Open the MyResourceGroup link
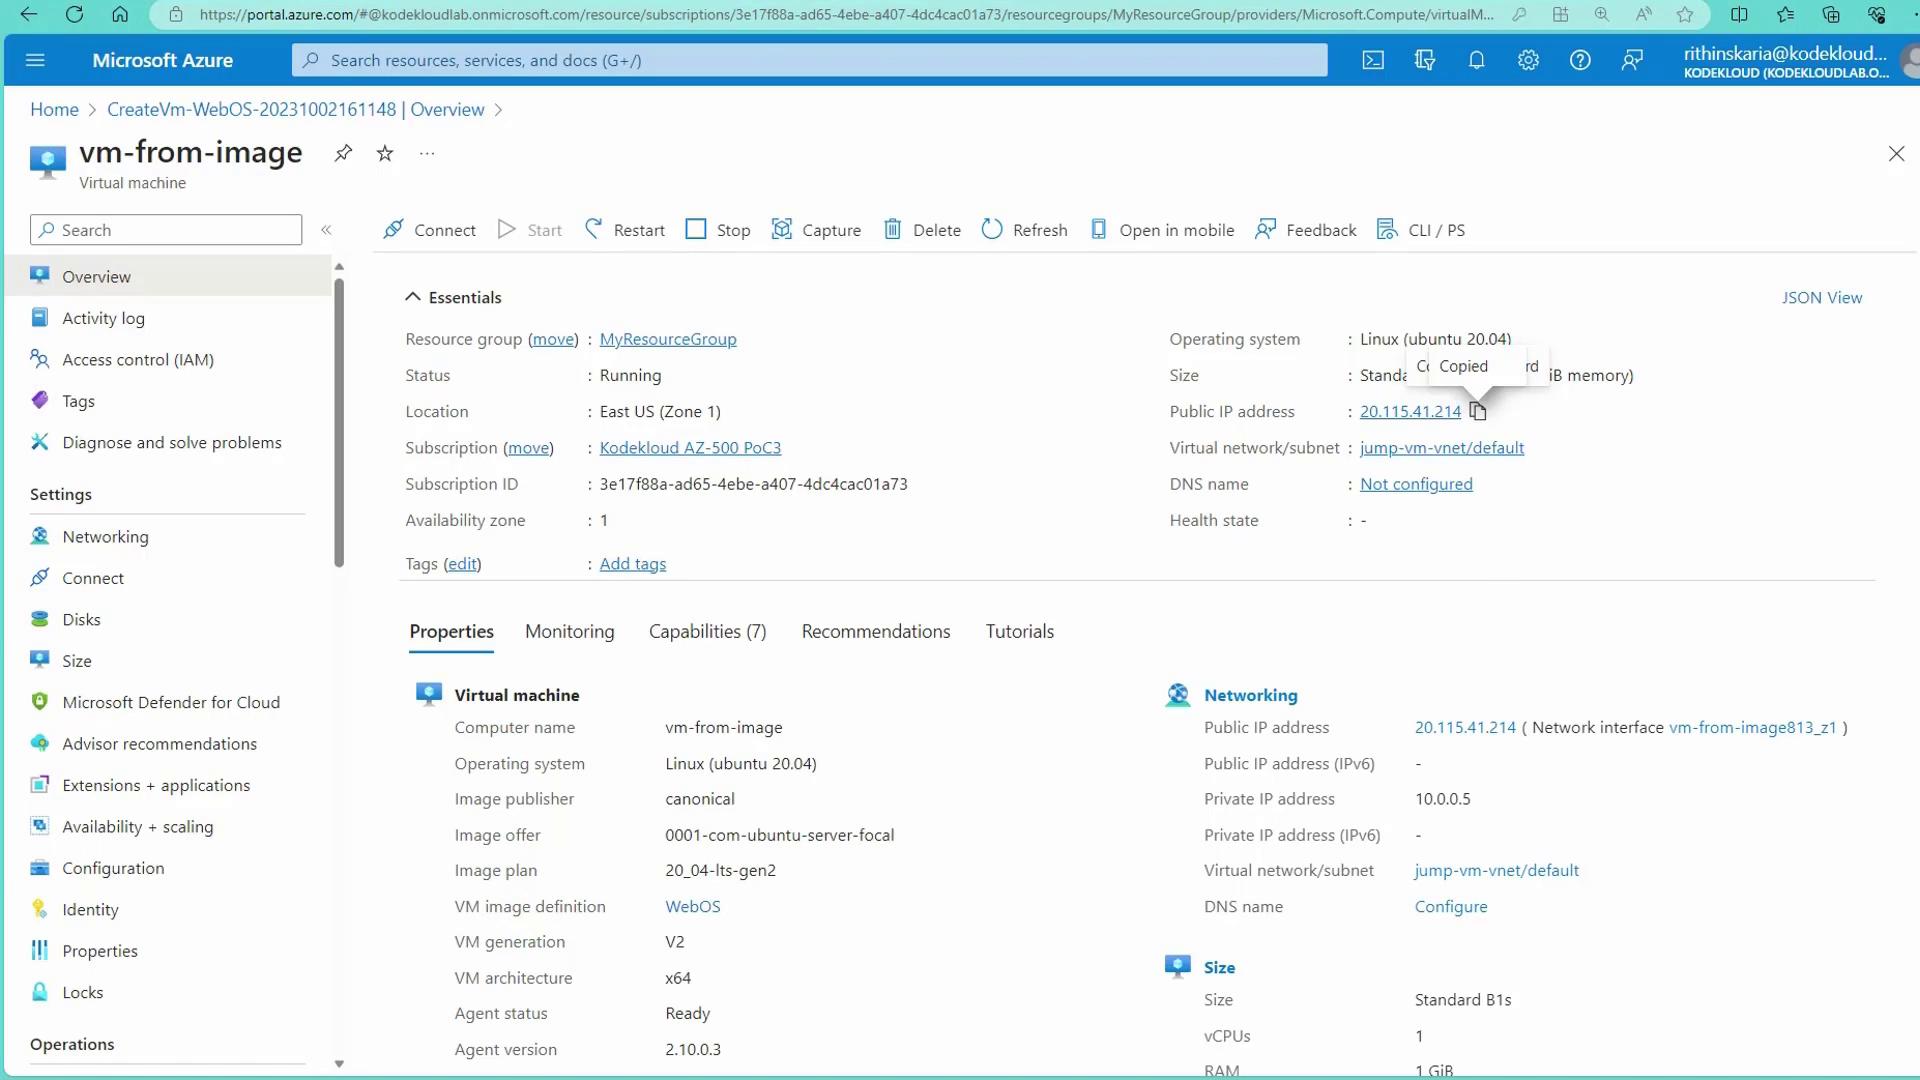This screenshot has width=1920, height=1080. (667, 339)
